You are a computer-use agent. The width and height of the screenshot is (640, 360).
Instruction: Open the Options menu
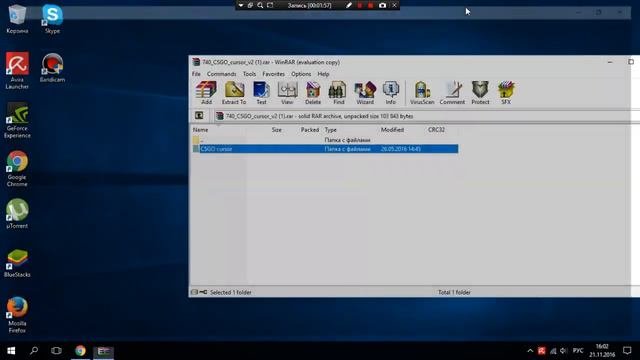(301, 74)
